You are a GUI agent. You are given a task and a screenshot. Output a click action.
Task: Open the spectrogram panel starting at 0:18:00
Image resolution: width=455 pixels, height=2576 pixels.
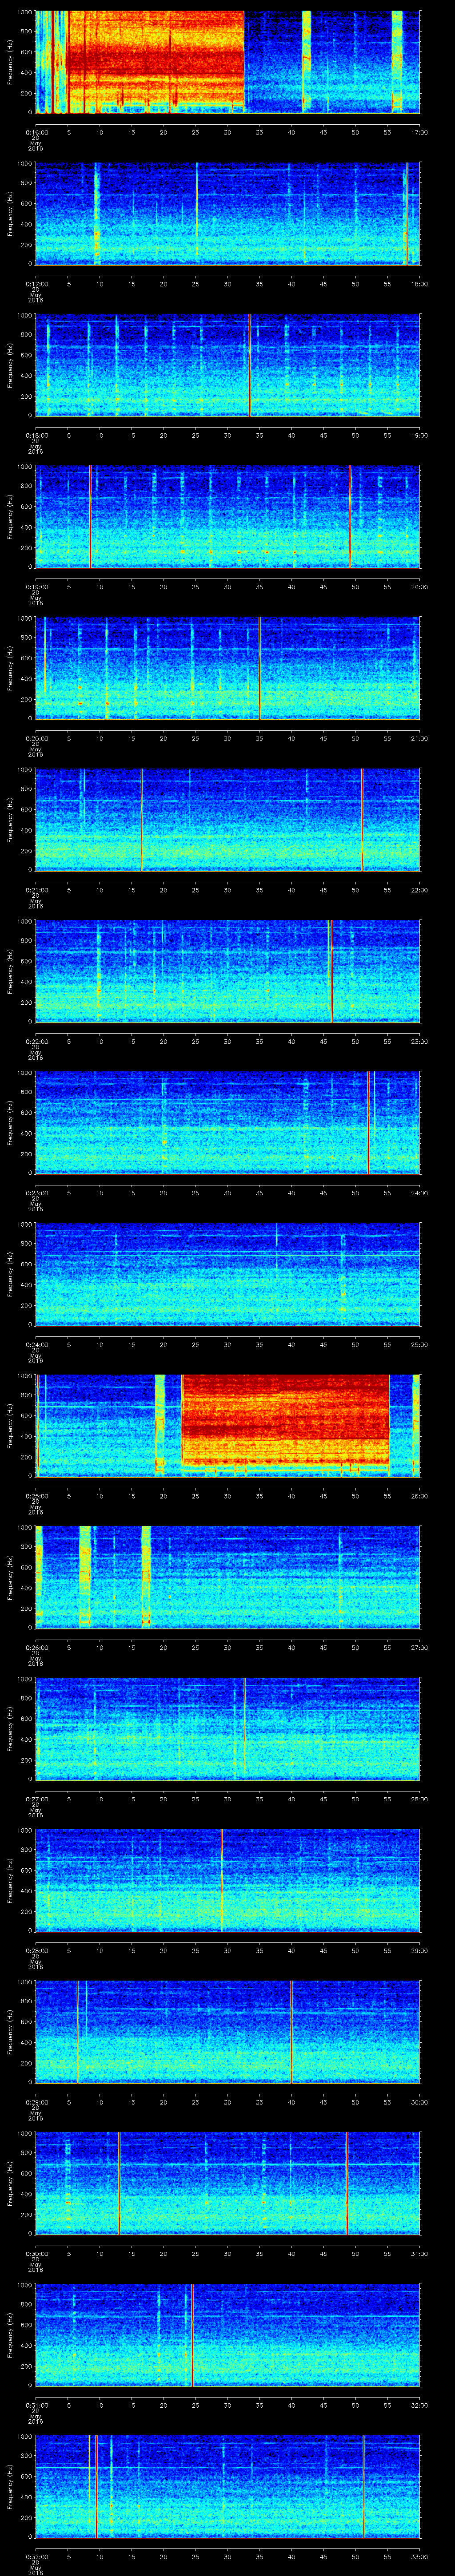[228, 365]
